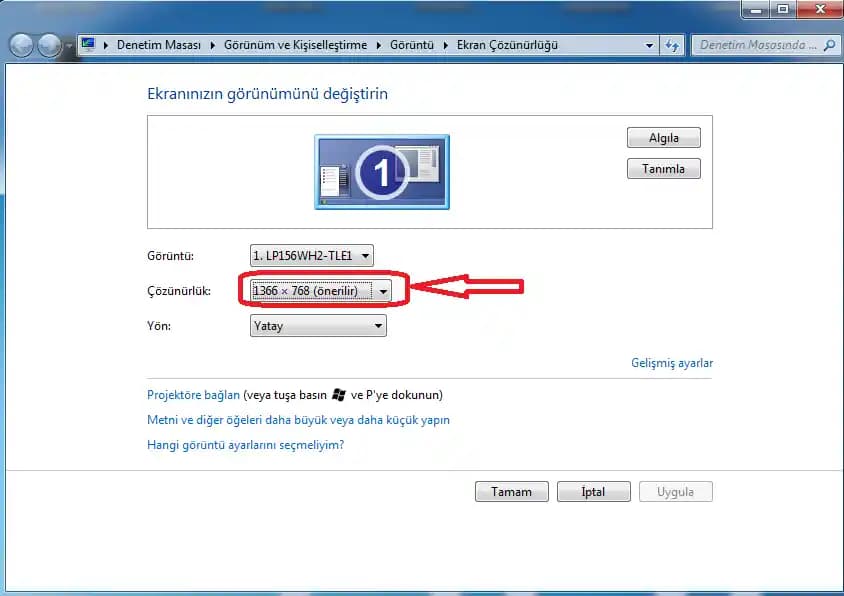Expand the address bar history dropdown arrow
This screenshot has height=596, width=844.
[x=649, y=46]
